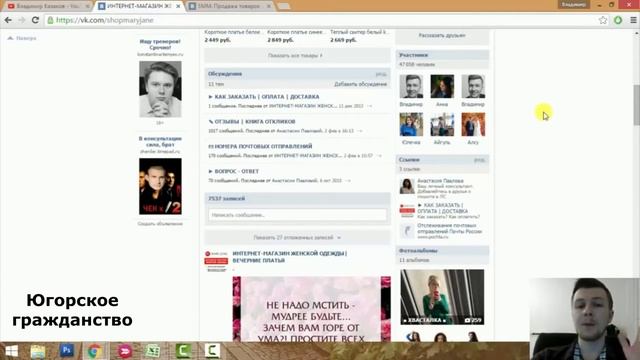Click Добавить обсуждение link
This screenshot has width=640, height=360.
[x=360, y=84]
